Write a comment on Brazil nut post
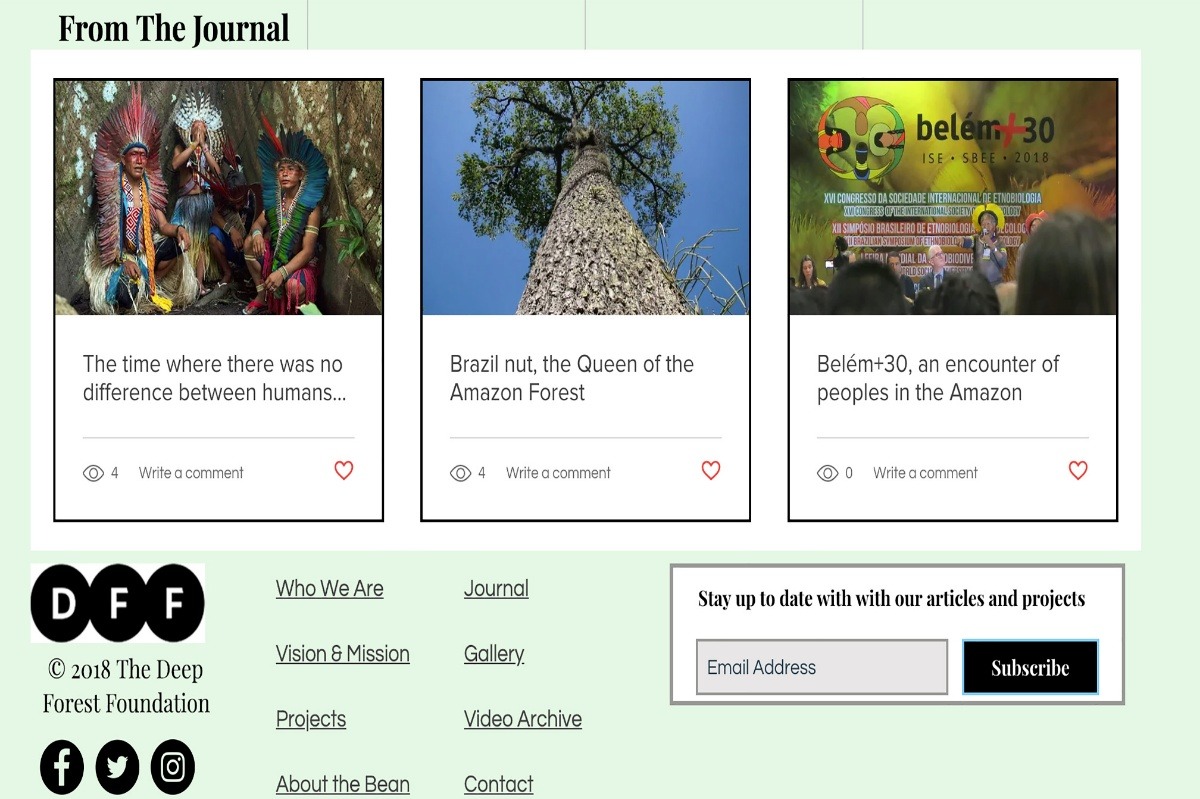This screenshot has width=1200, height=799. pyautogui.click(x=558, y=473)
